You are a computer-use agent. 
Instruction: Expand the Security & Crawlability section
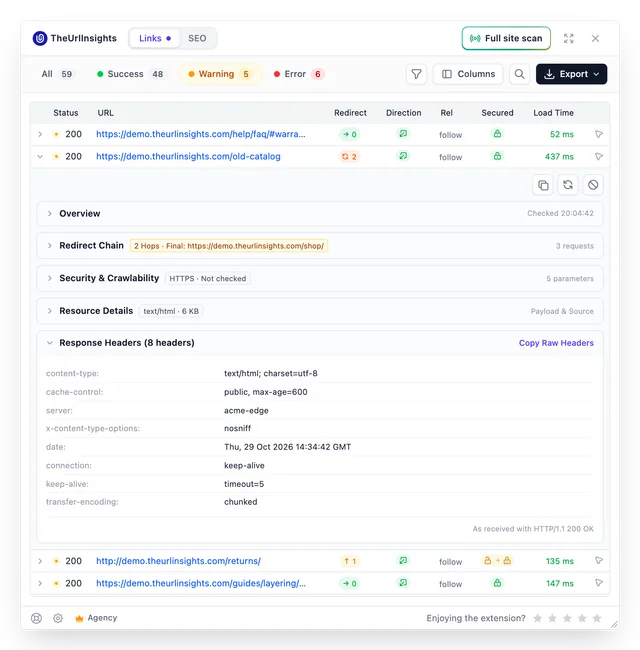pos(320,279)
